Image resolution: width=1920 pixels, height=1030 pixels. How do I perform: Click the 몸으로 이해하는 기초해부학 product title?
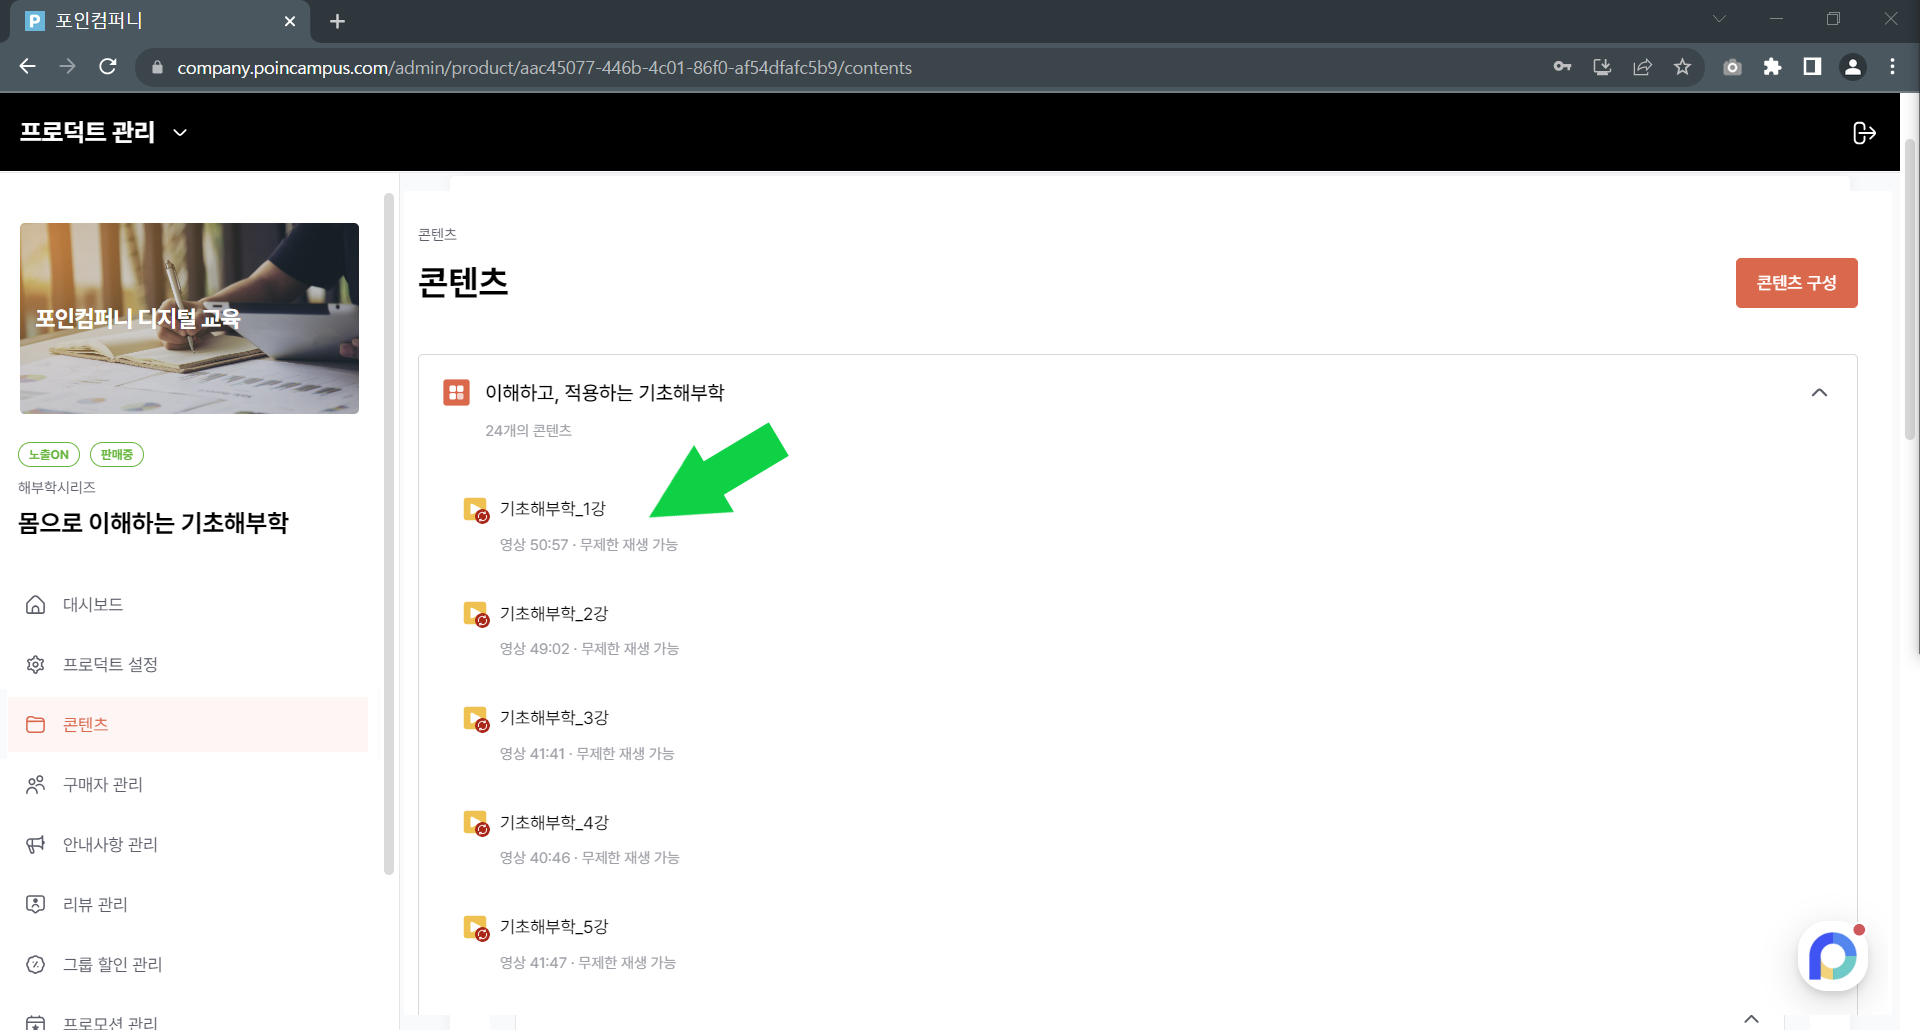153,523
